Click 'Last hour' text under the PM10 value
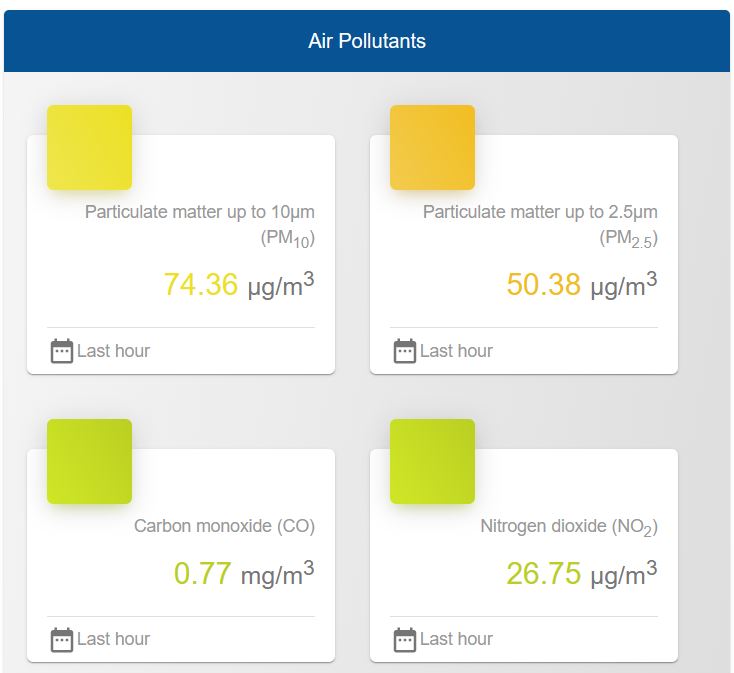Viewport: 734px width, 673px height. click(x=113, y=351)
